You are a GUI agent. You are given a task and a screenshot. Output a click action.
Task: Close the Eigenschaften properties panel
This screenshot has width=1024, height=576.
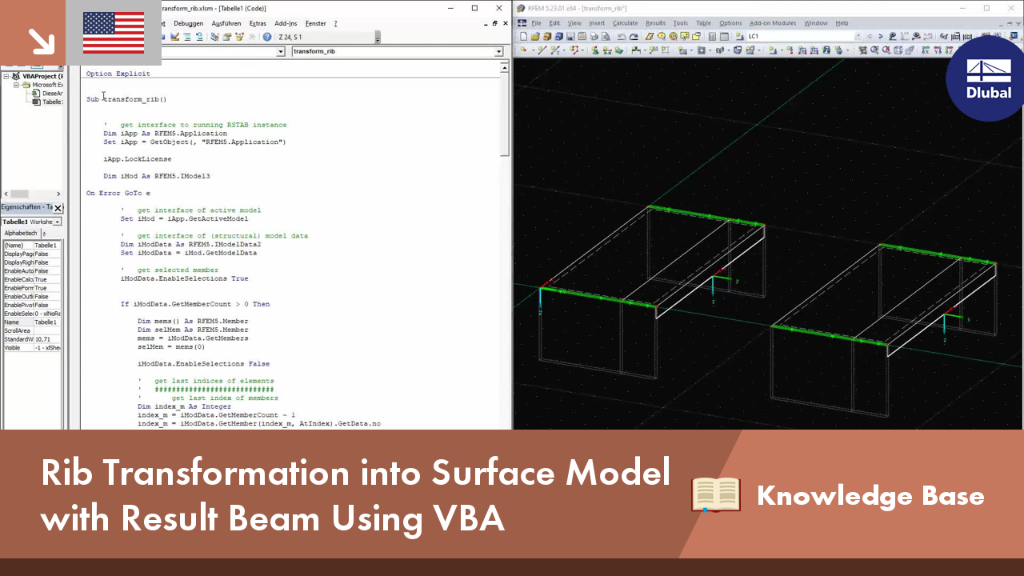58,208
